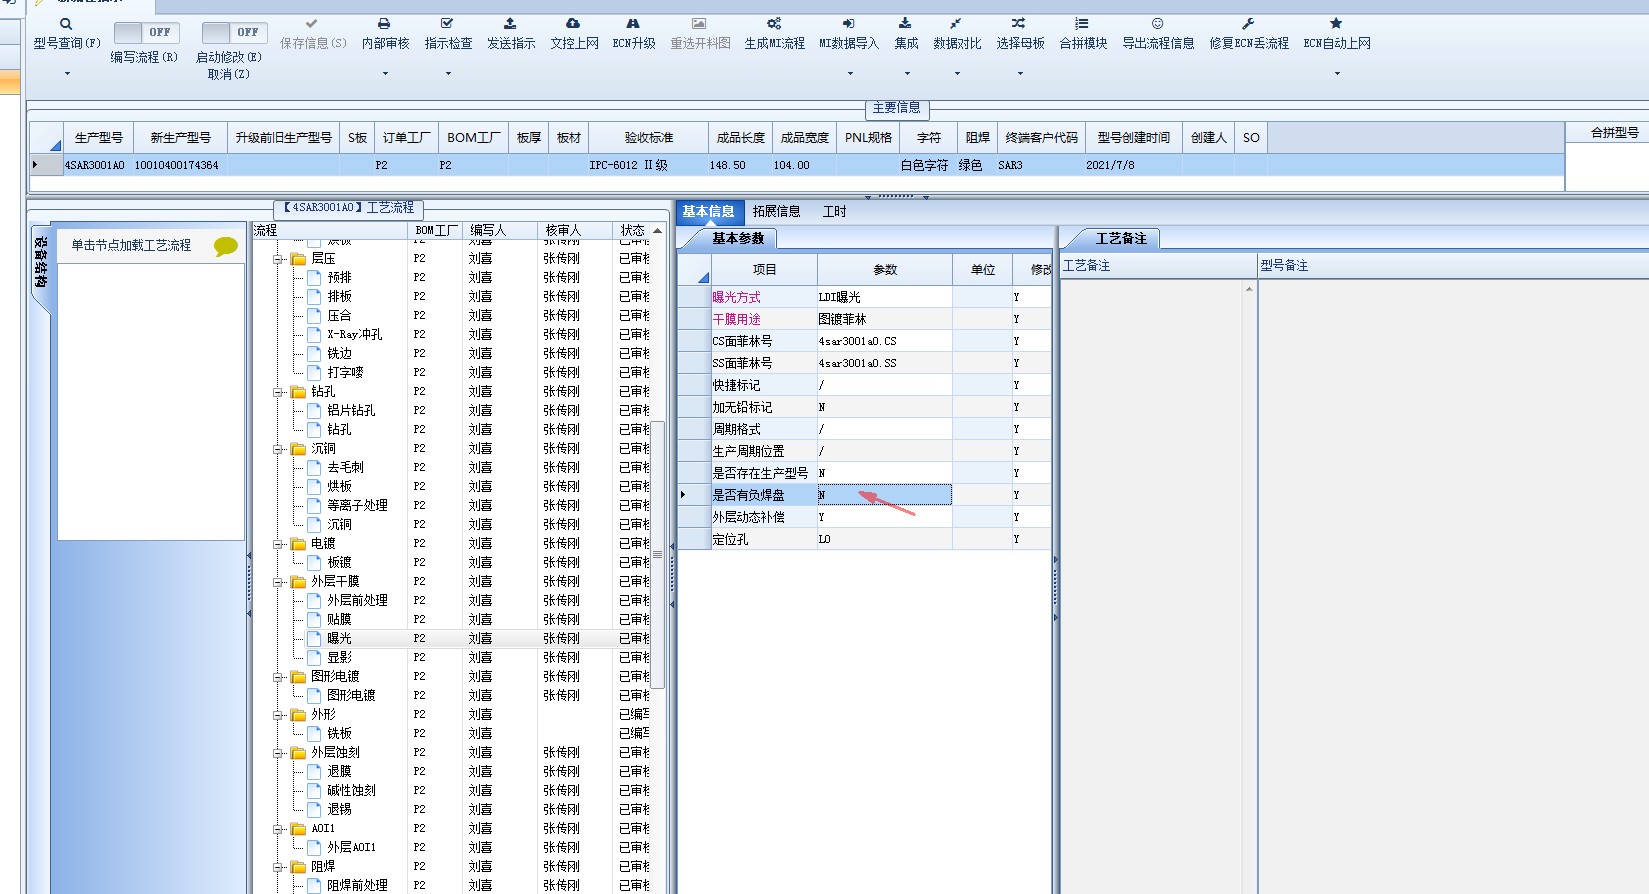Image resolution: width=1649 pixels, height=894 pixels.
Task: Click the 外层动态补偿 row label
Action: coord(764,517)
